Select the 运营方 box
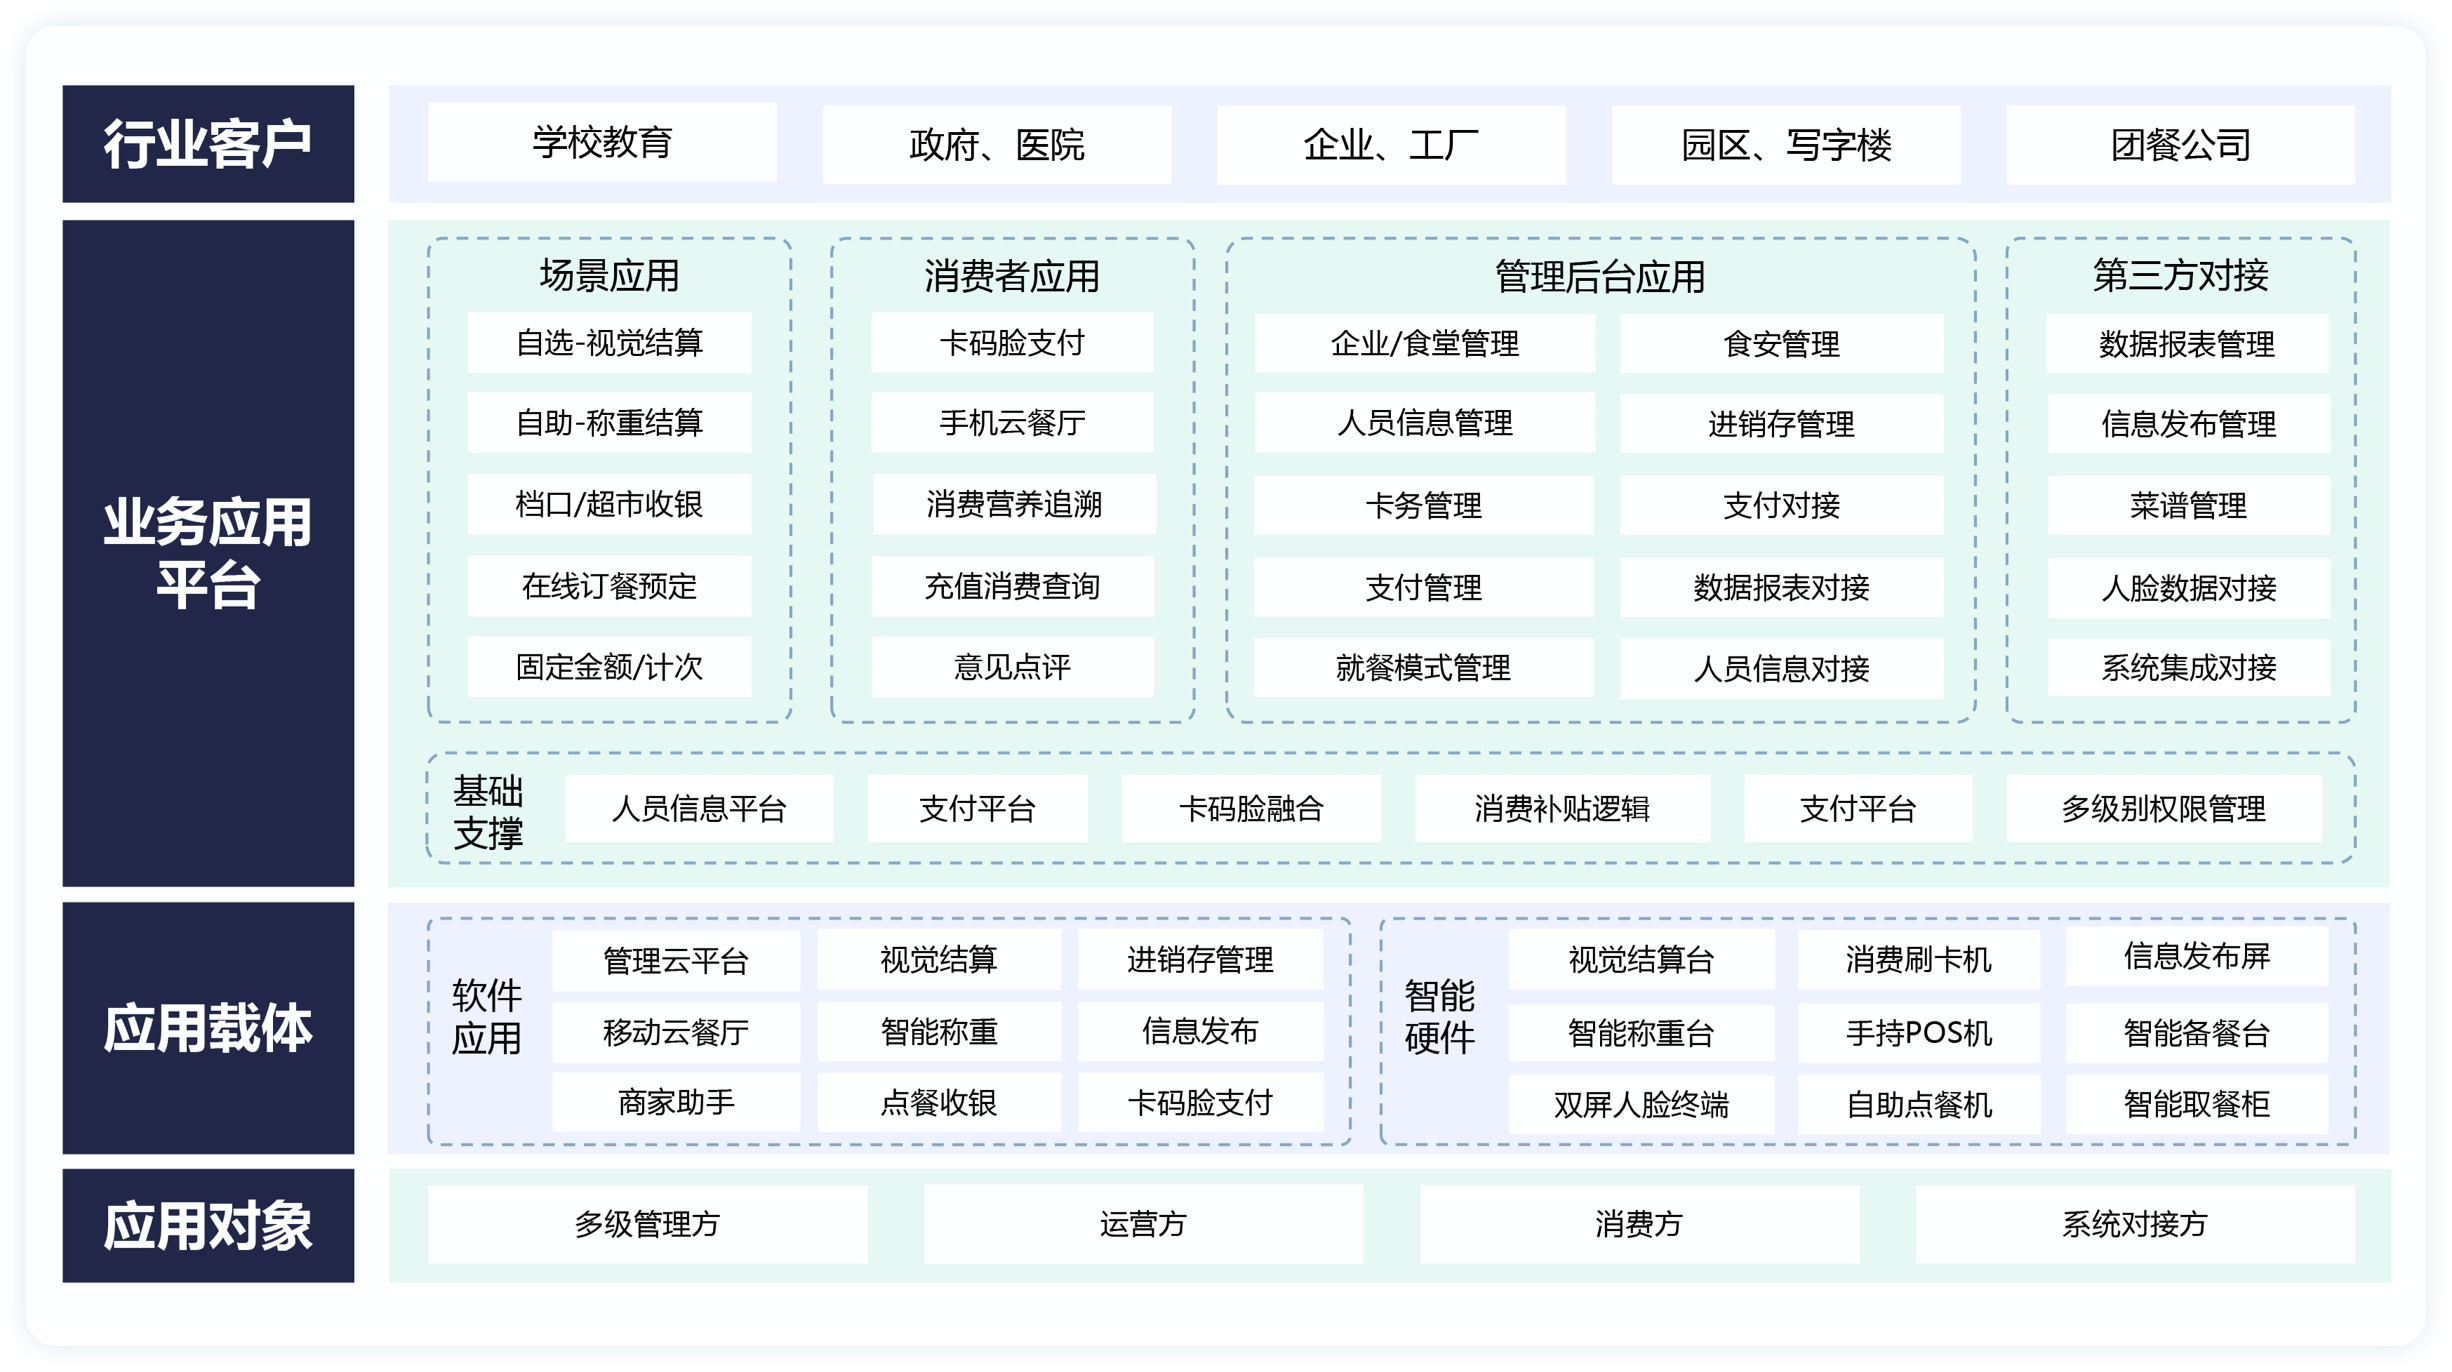Viewport: 2452px width, 1372px height. pyautogui.click(x=1143, y=1224)
